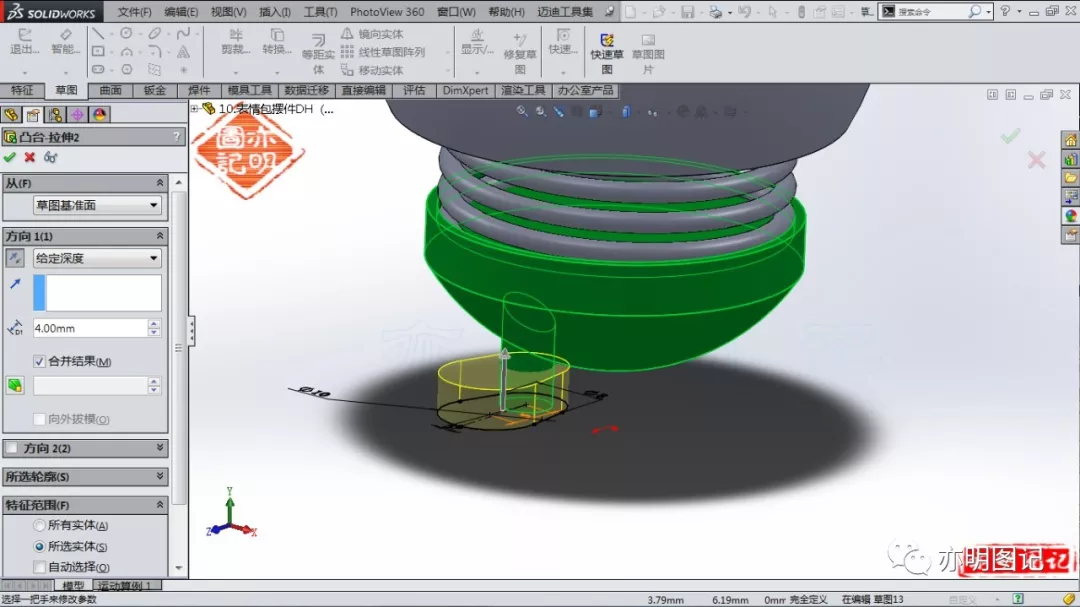Open the DimXpertManager tab icon
This screenshot has width=1080, height=607.
tap(77, 114)
